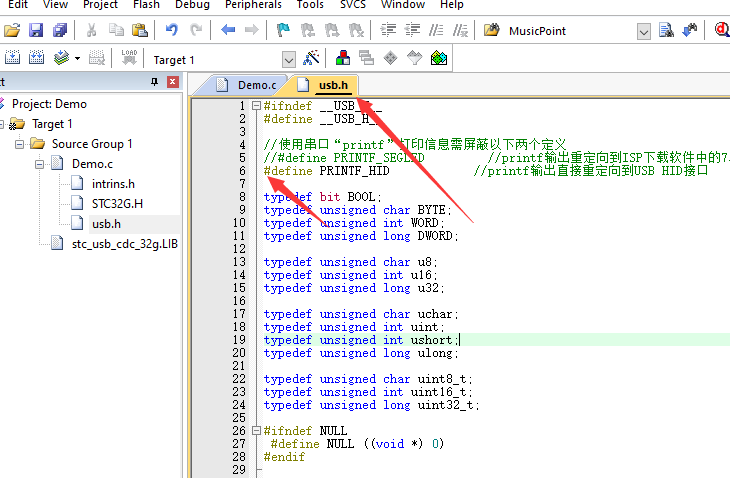Click the Navigate Backwards arrow
The image size is (730, 478).
[x=228, y=31]
